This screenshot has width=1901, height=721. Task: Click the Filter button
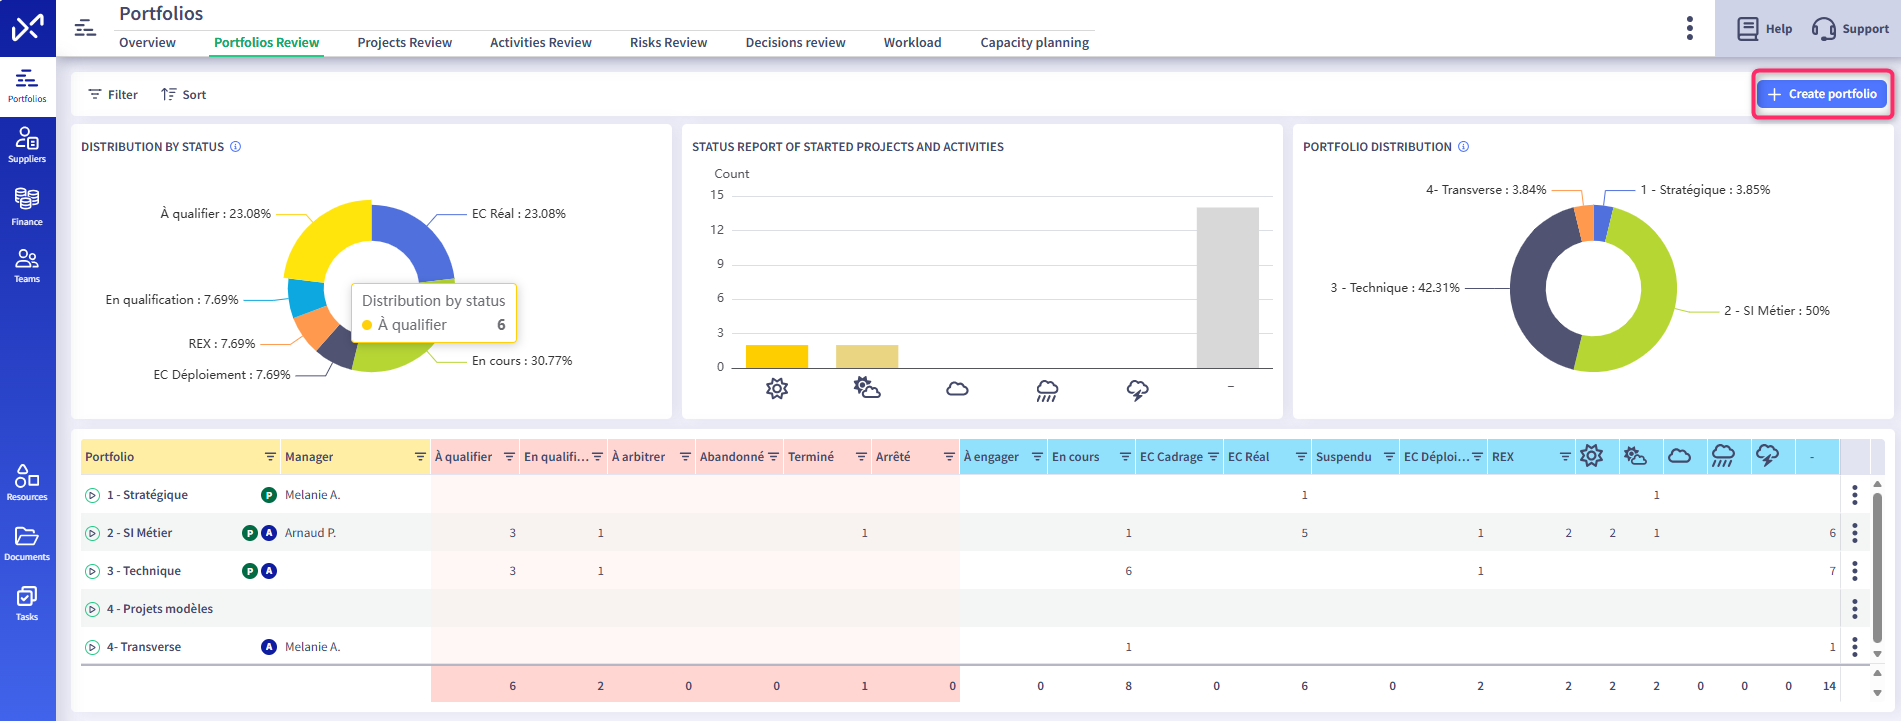point(113,95)
